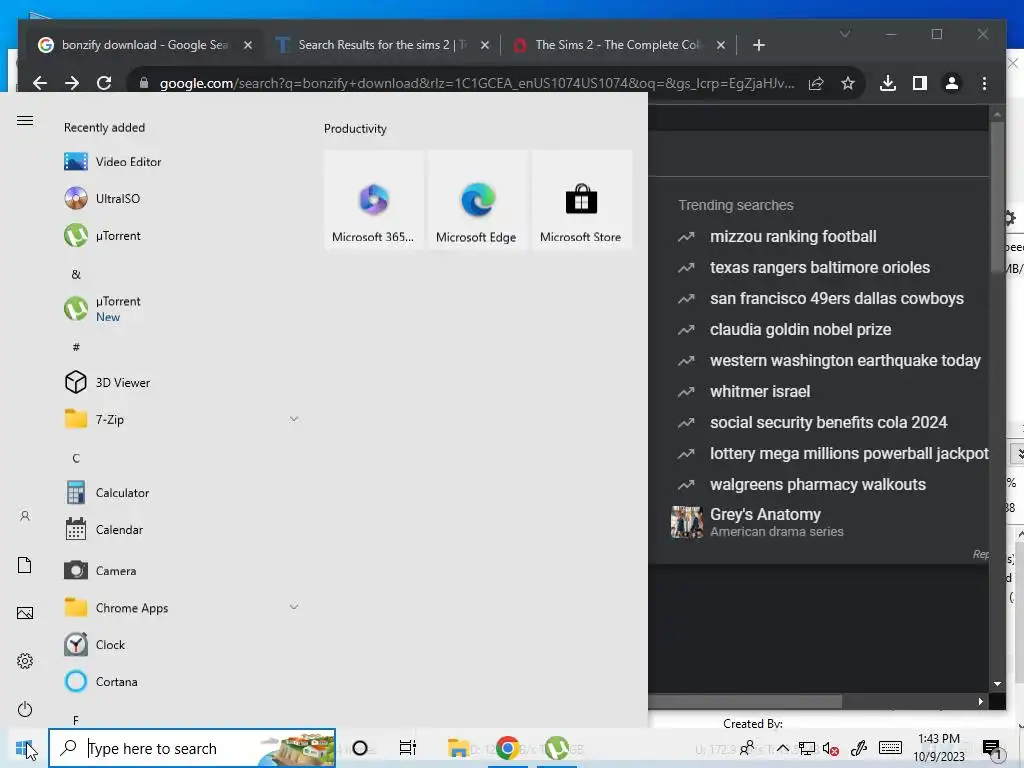1024x768 pixels.
Task: Open Chrome three-dot menu
Action: 984,83
